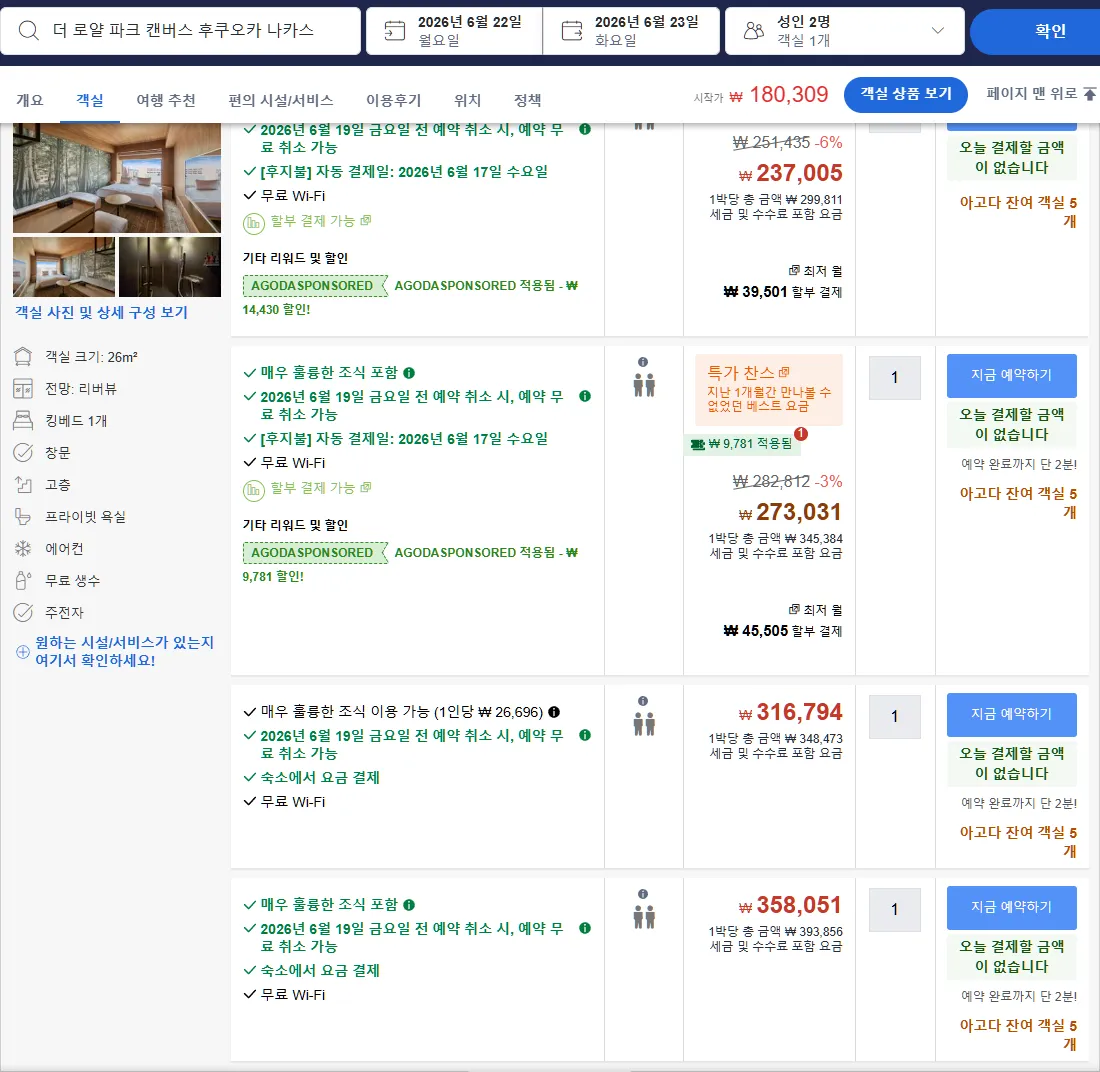Open room quantity selector in the ₩316,794 row
The height and width of the screenshot is (1072, 1100).
(x=894, y=716)
